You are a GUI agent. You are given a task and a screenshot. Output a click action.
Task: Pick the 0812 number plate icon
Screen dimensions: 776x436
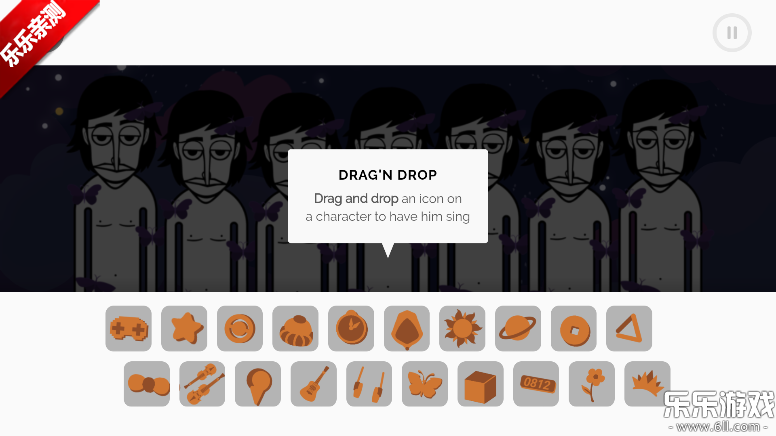click(536, 384)
